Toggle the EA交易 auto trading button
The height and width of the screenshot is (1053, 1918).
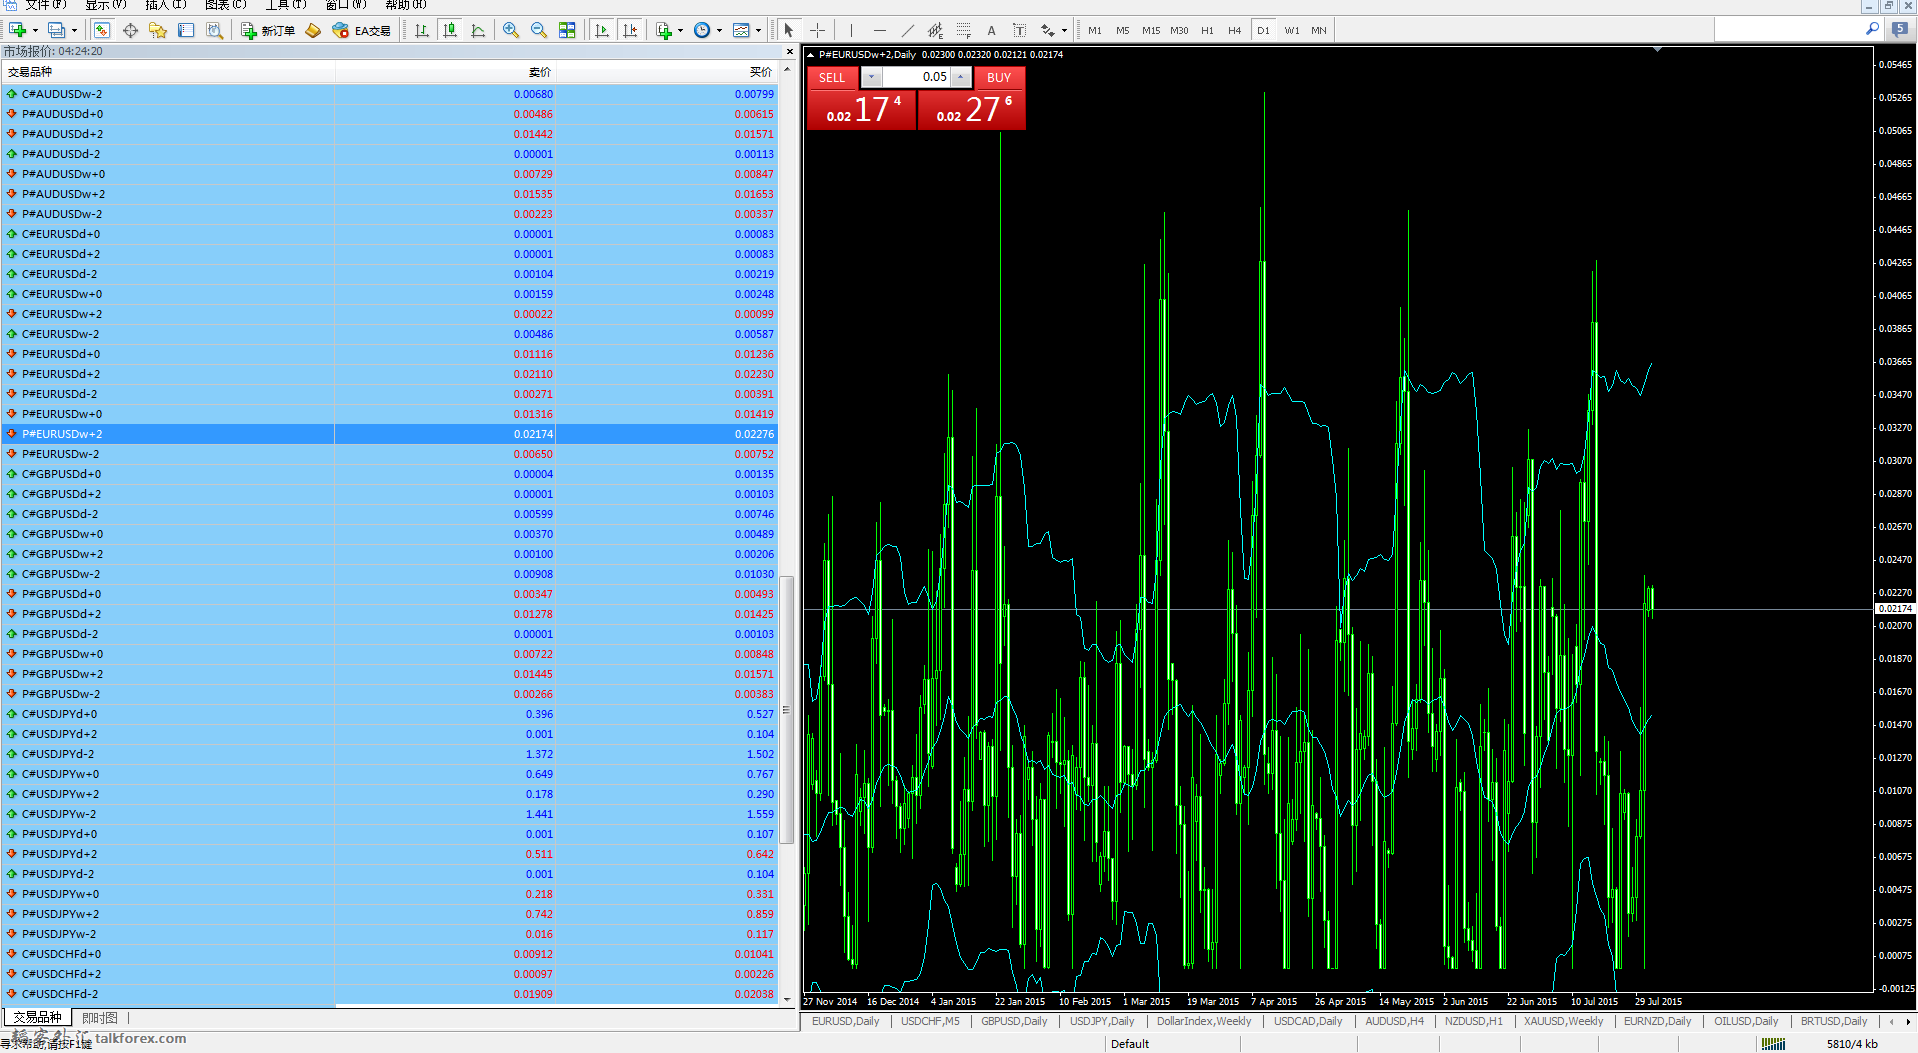tap(362, 30)
